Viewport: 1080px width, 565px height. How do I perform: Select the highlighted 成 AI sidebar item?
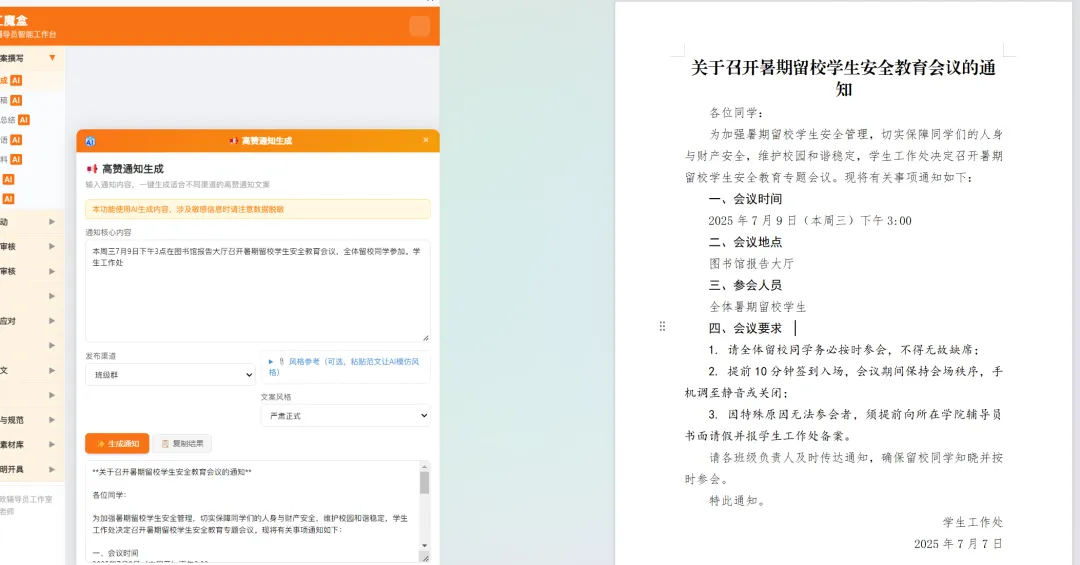32,81
